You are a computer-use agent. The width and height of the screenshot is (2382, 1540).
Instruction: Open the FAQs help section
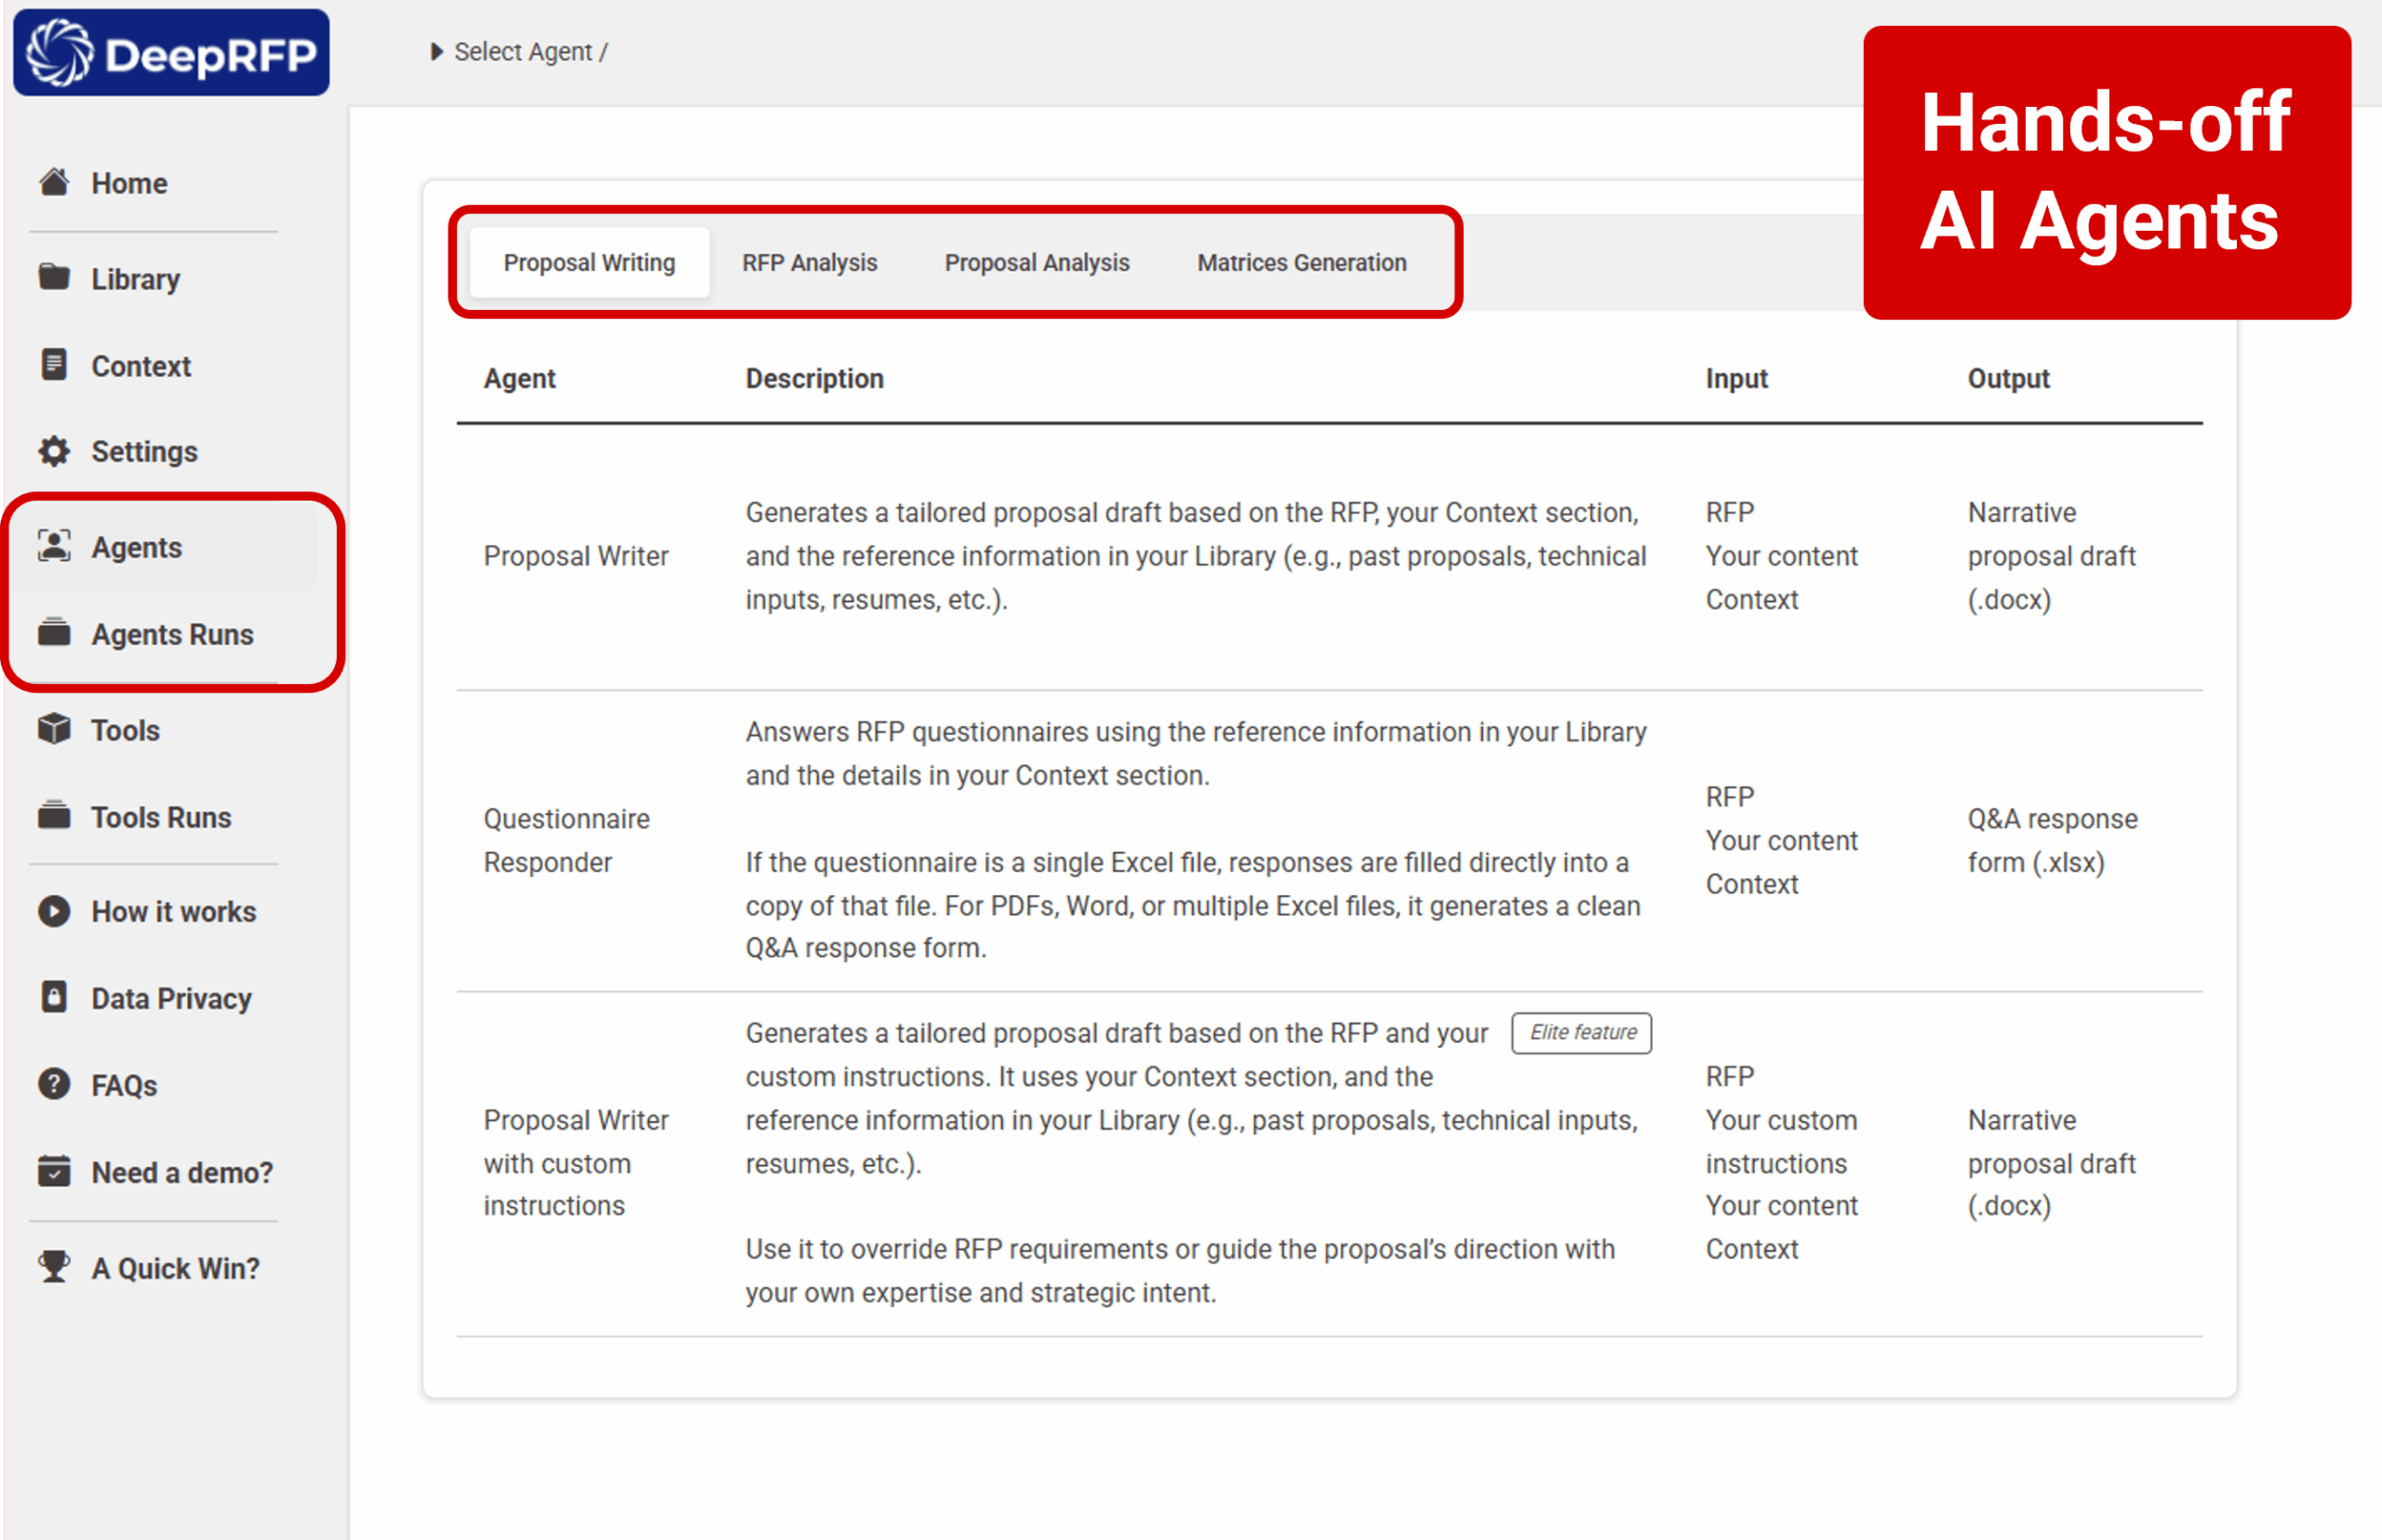pyautogui.click(x=124, y=1084)
